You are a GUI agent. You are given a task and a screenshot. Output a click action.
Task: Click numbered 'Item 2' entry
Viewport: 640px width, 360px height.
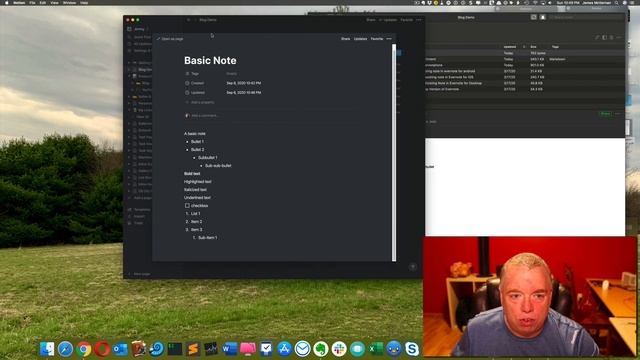(x=196, y=222)
